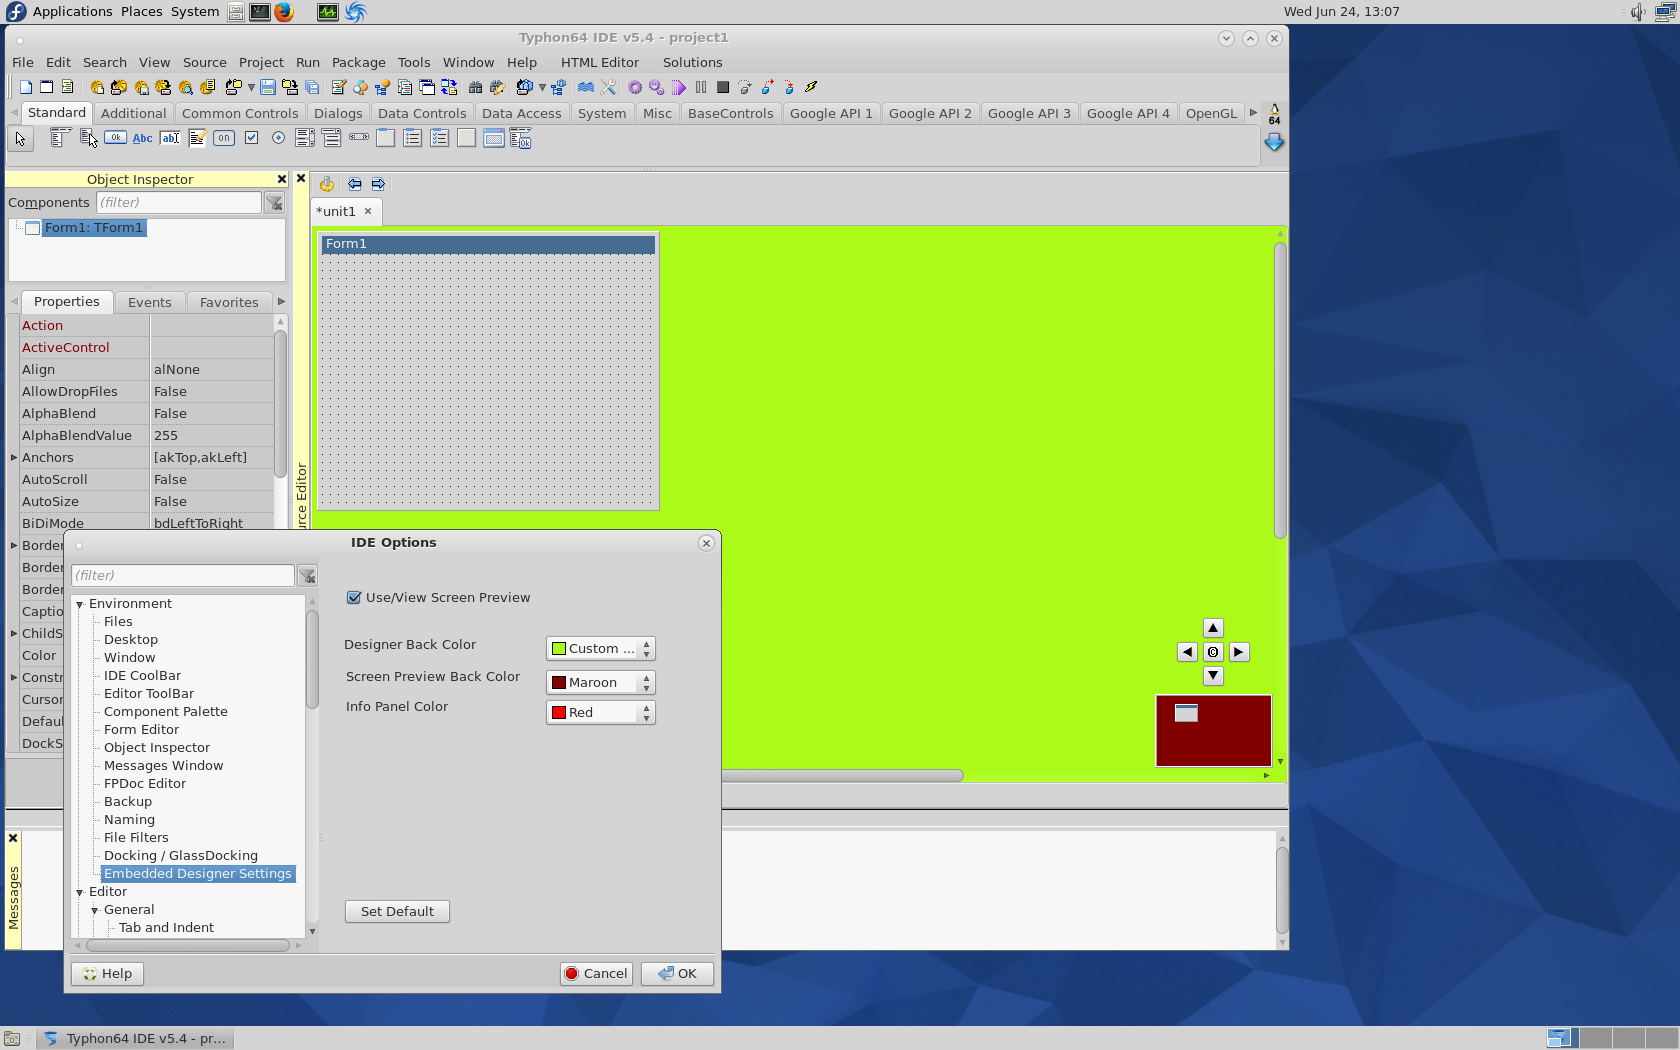Open the Screen Preview Back Color Maroon dropdown
The width and height of the screenshot is (1680, 1050).
601,682
